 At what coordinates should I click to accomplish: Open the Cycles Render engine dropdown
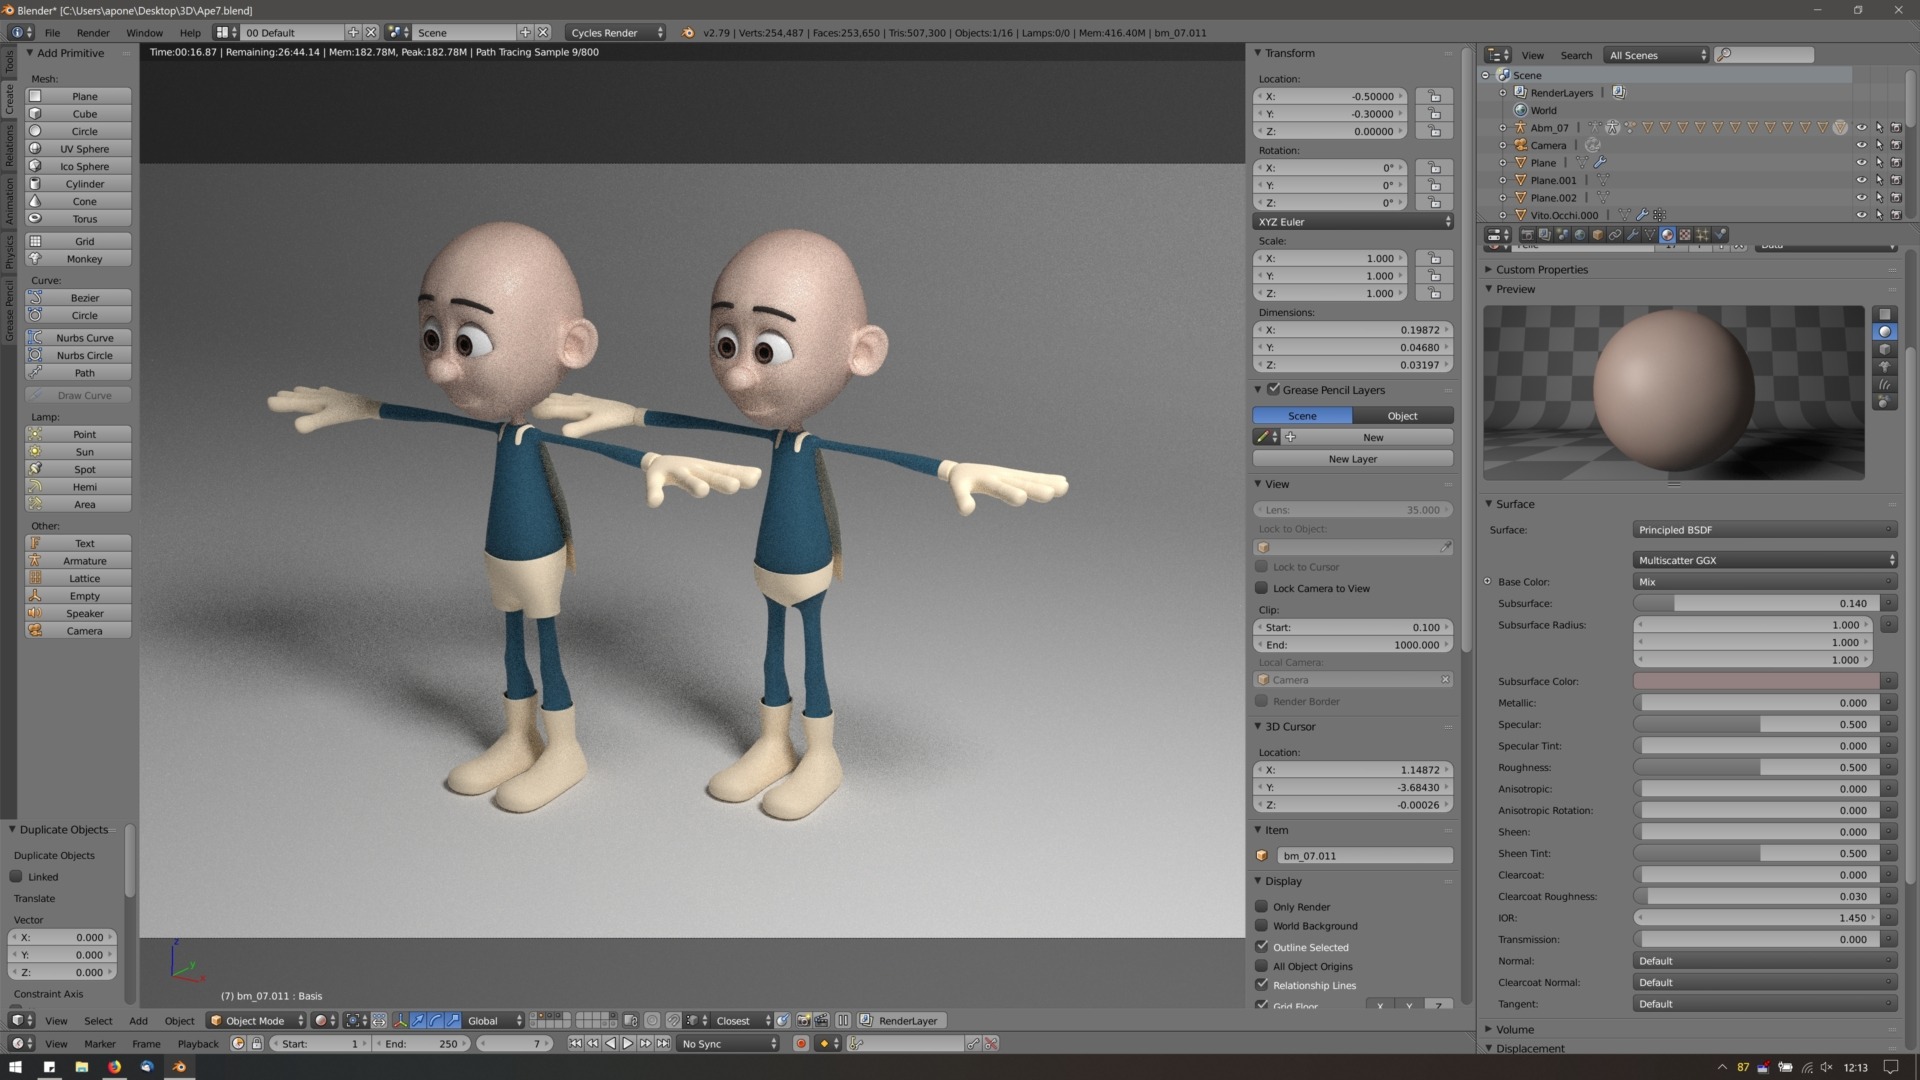615,32
